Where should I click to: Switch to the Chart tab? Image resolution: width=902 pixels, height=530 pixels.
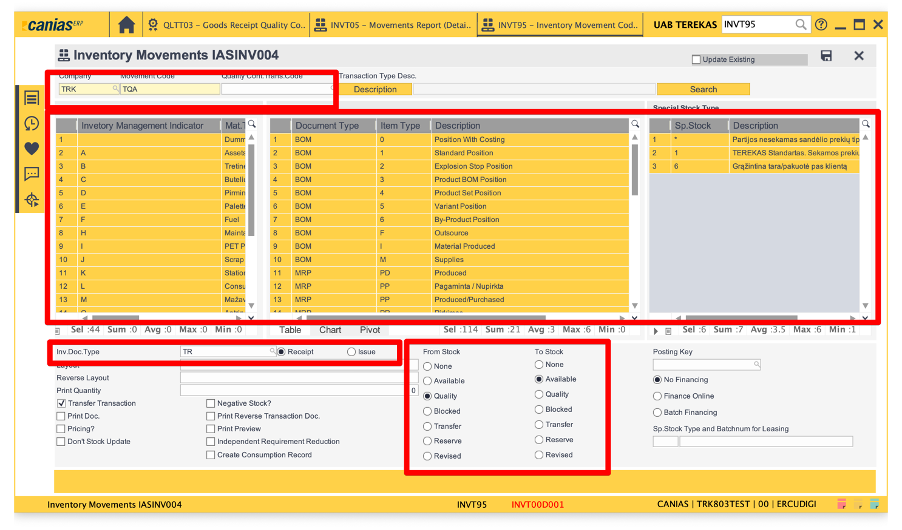(330, 330)
